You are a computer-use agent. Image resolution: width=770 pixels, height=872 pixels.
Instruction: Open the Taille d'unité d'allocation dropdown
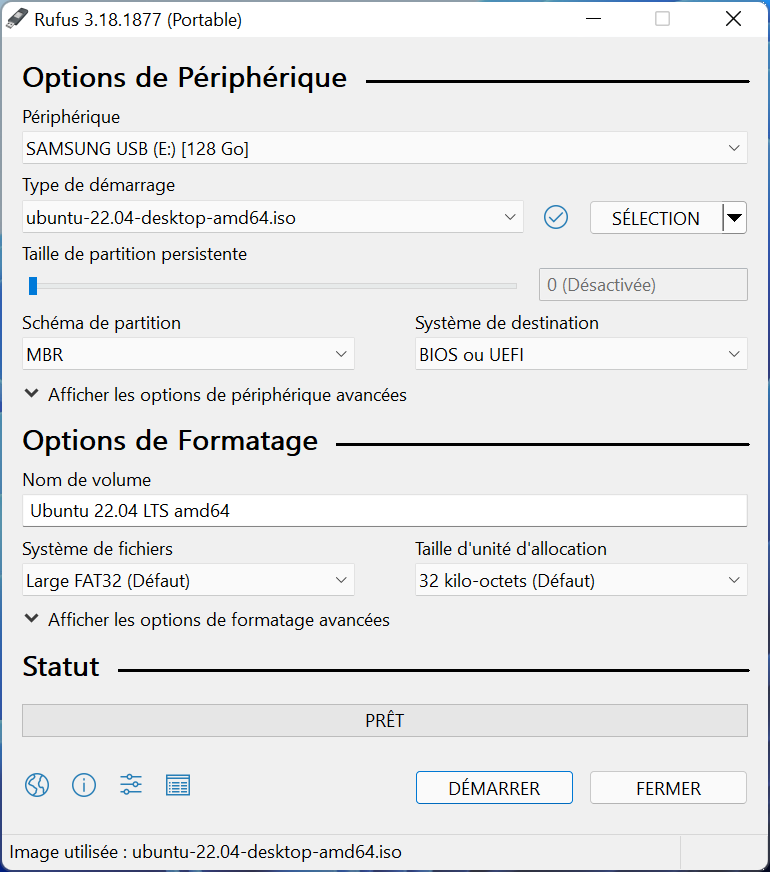581,580
